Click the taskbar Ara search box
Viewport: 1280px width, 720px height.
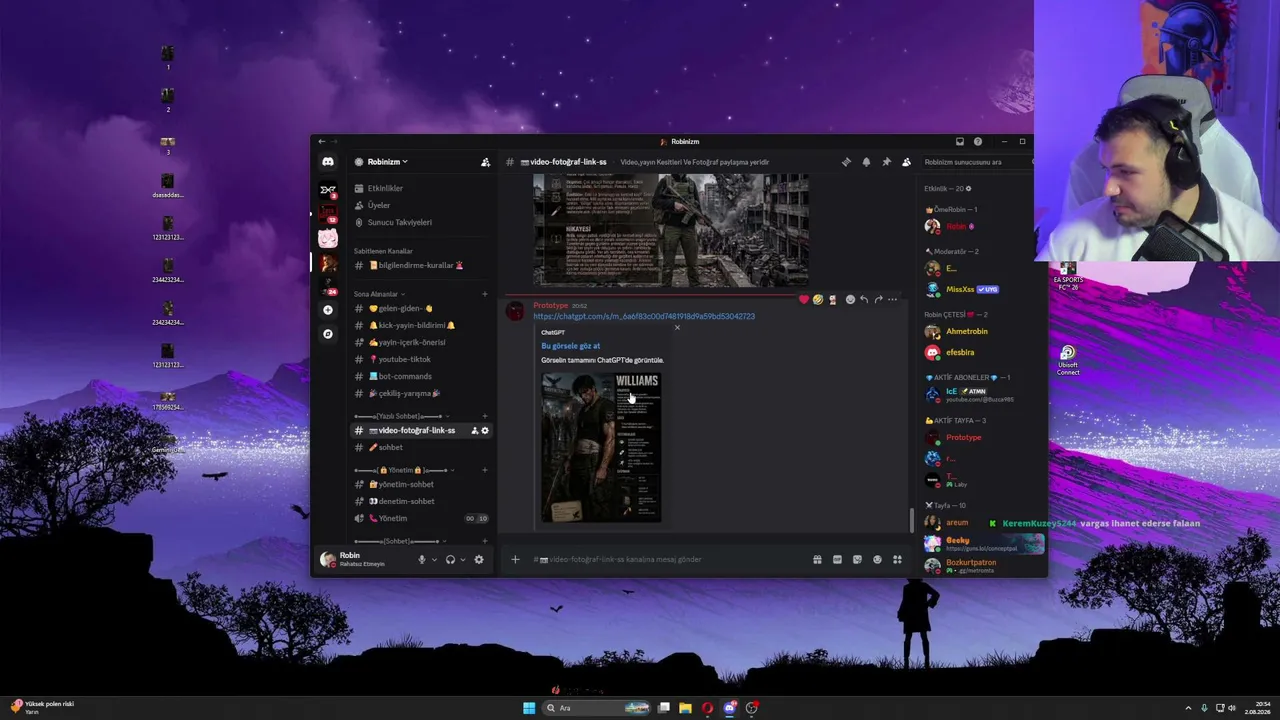tap(598, 708)
